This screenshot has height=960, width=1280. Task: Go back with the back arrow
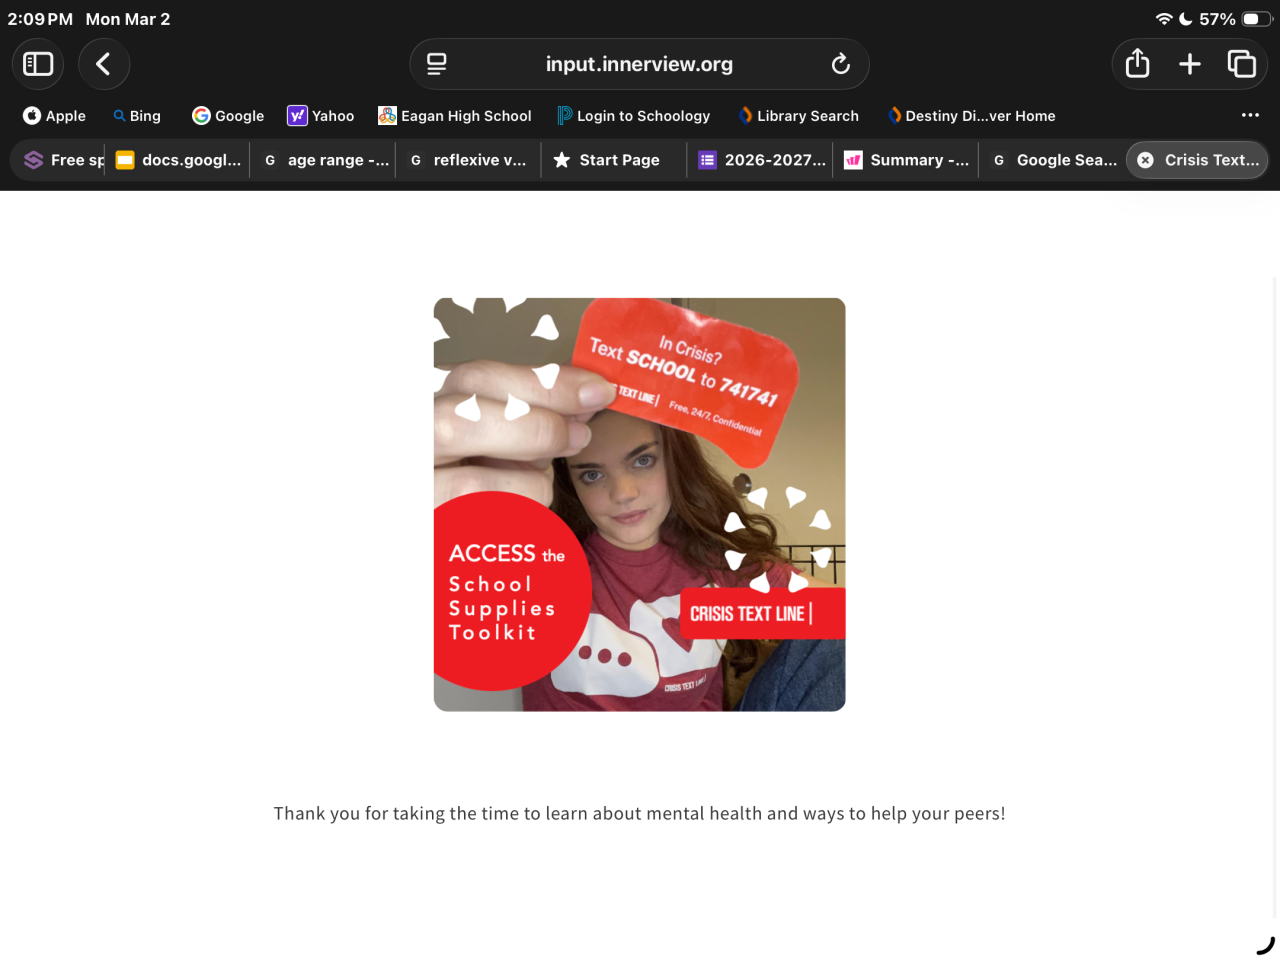104,64
